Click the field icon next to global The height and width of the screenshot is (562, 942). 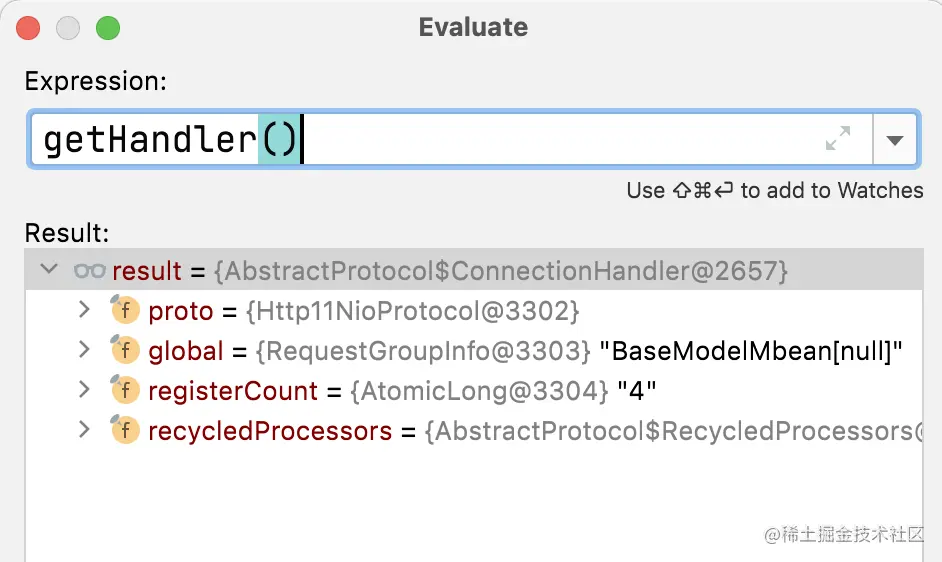125,350
